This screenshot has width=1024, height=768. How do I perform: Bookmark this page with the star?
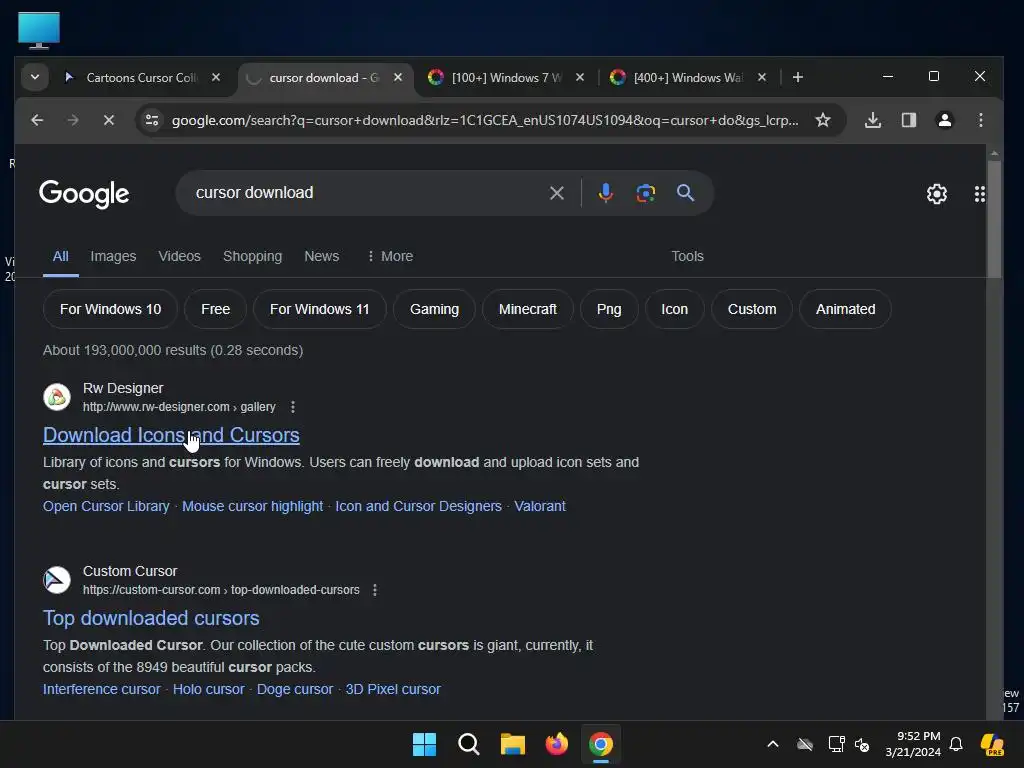coord(823,120)
